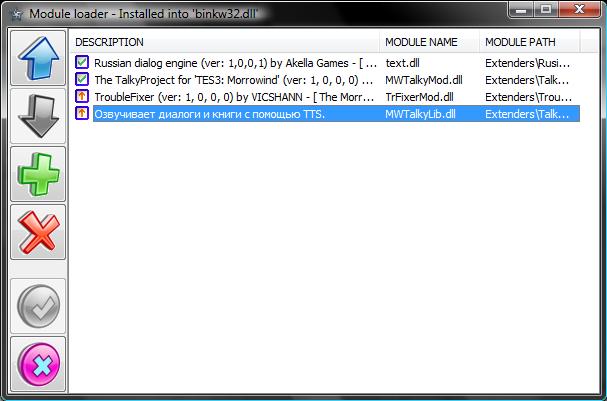Image resolution: width=607 pixels, height=401 pixels.
Task: Minimize the Module loader window
Action: [x=521, y=10]
